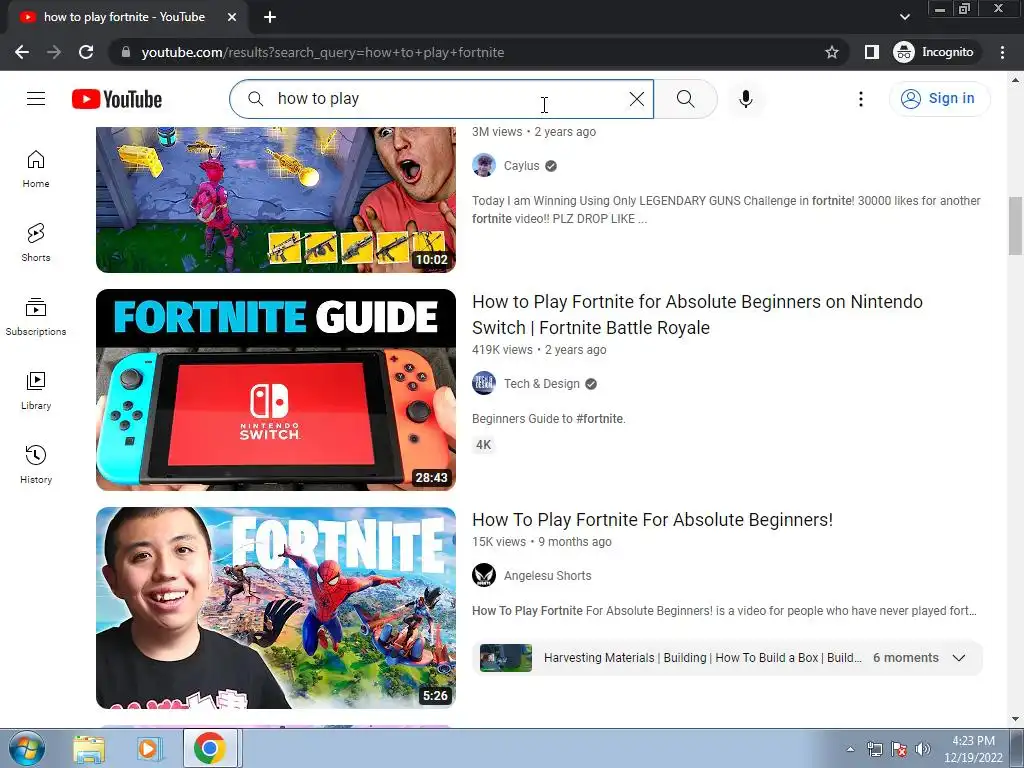Screen dimensions: 1024x768
Task: Click the network tray icon
Action: coord(874,749)
